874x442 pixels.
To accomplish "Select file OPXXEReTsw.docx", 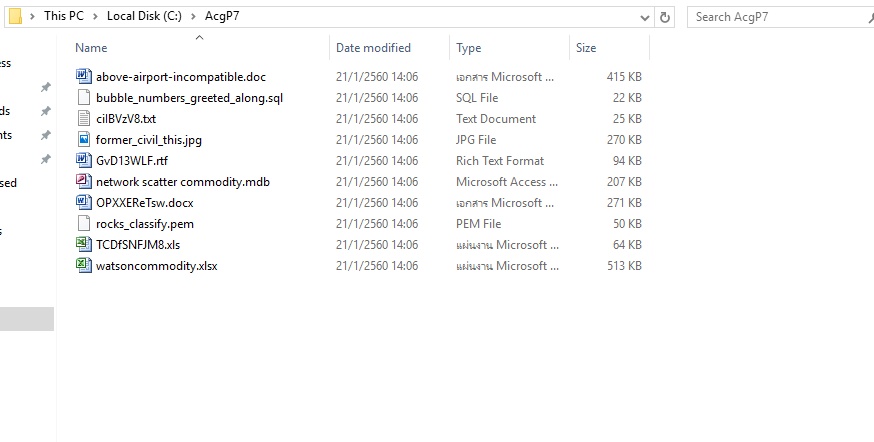I will tap(144, 202).
